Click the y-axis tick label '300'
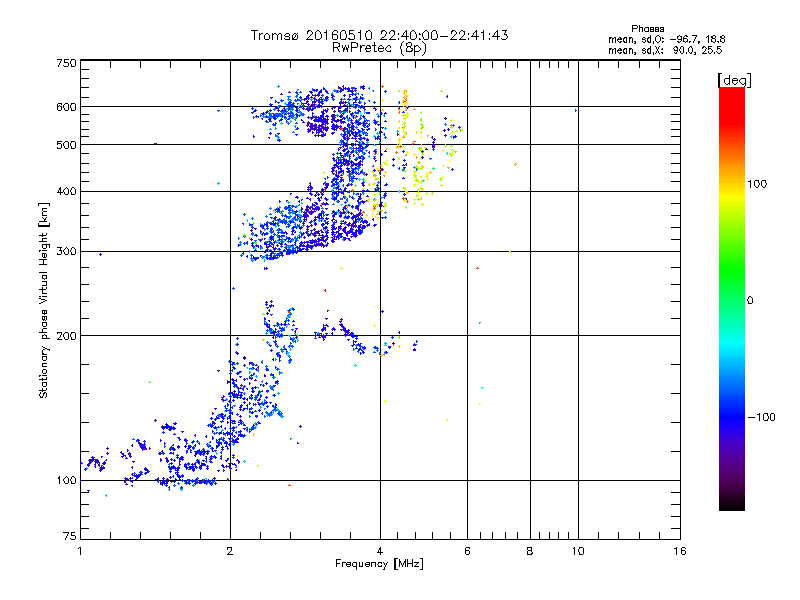The width and height of the screenshot is (800, 600). pos(66,252)
